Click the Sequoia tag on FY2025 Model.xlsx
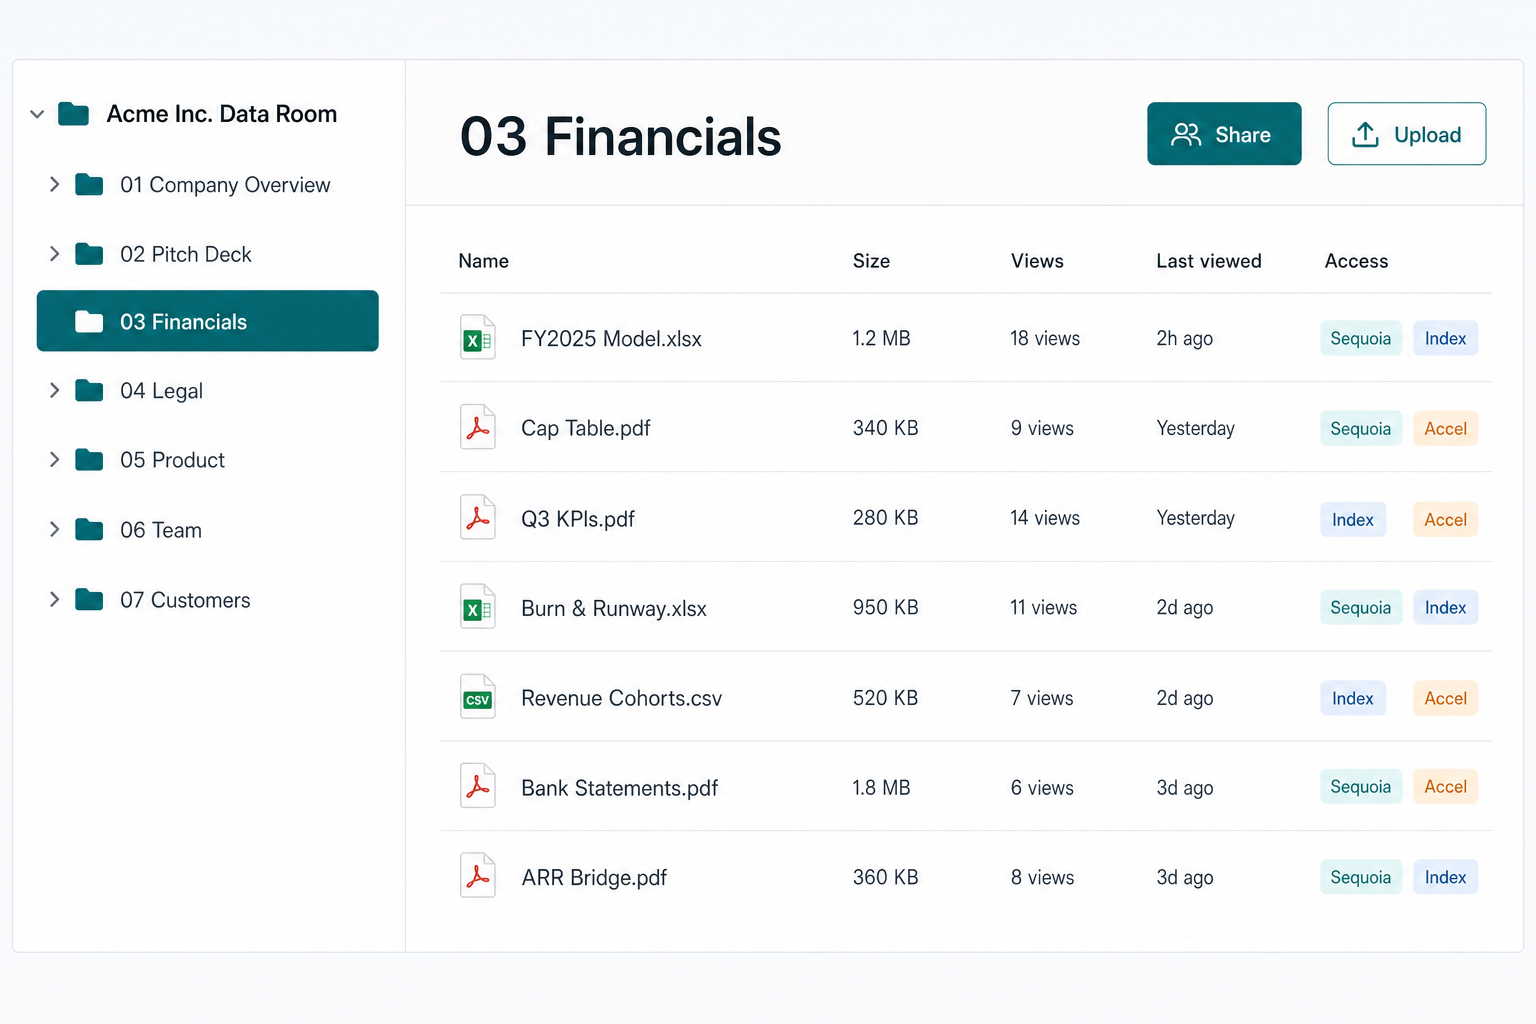This screenshot has width=1536, height=1024. click(1361, 338)
